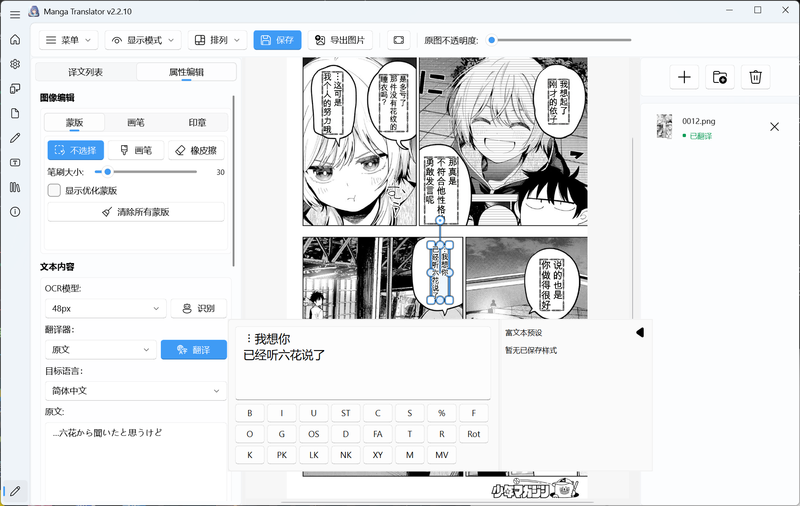
Task: Click the 已翻译 status text
Action: [701, 136]
